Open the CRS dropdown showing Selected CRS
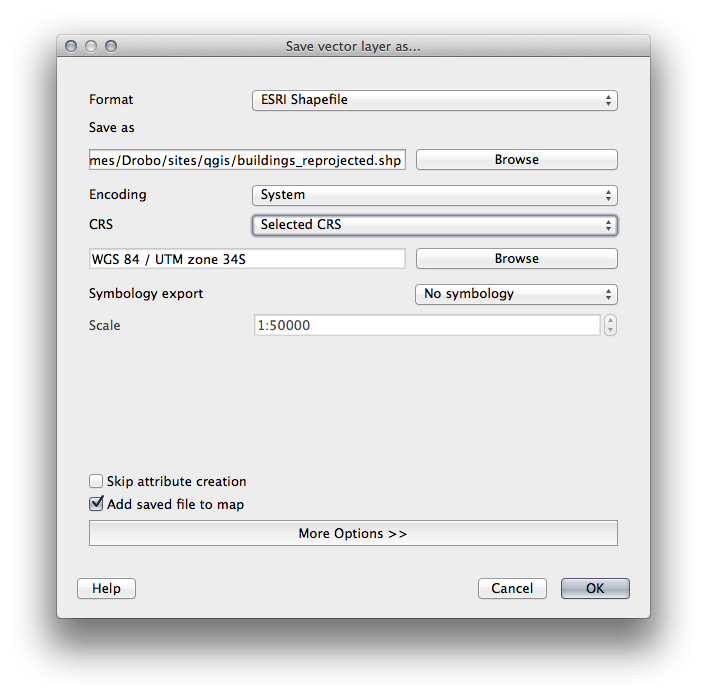This screenshot has height=697, width=707. point(434,225)
